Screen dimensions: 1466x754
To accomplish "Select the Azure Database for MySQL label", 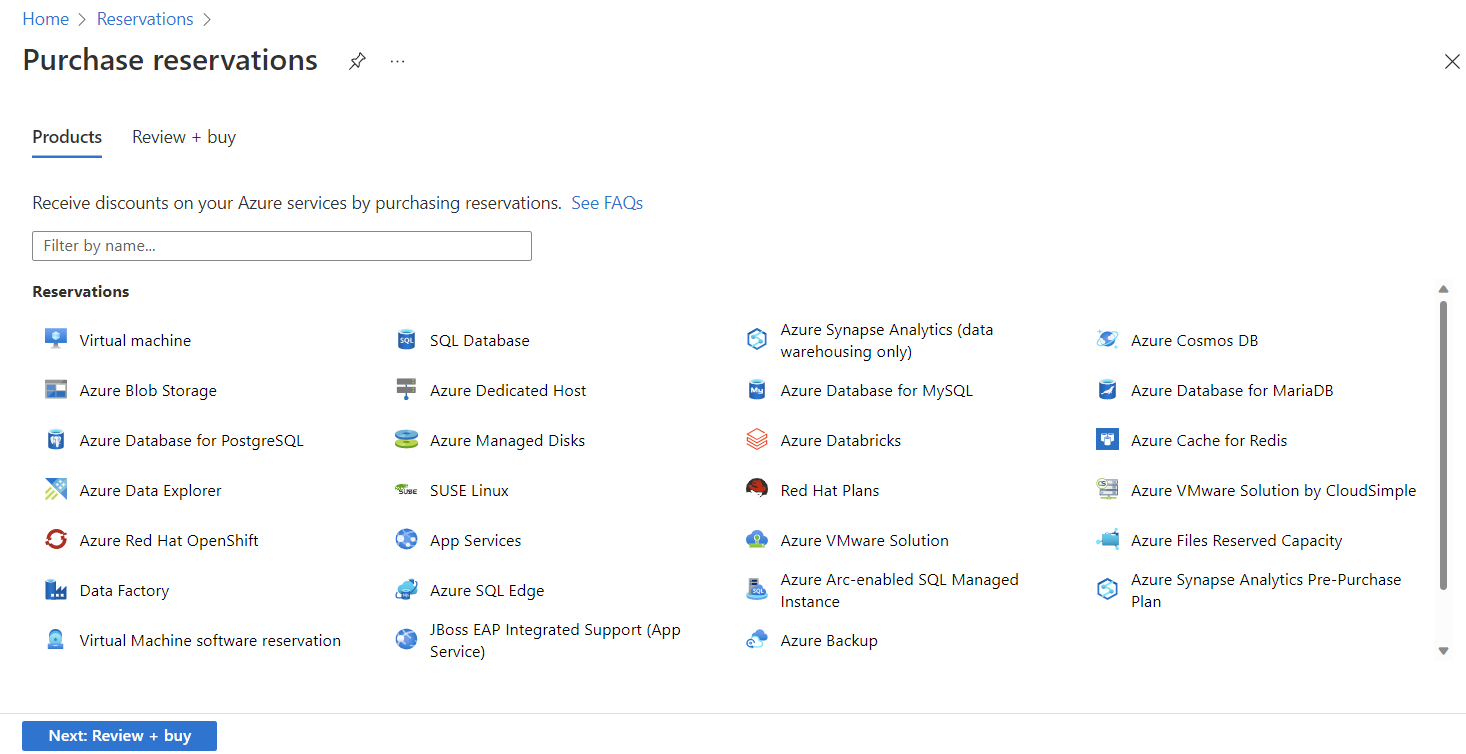I will [876, 391].
